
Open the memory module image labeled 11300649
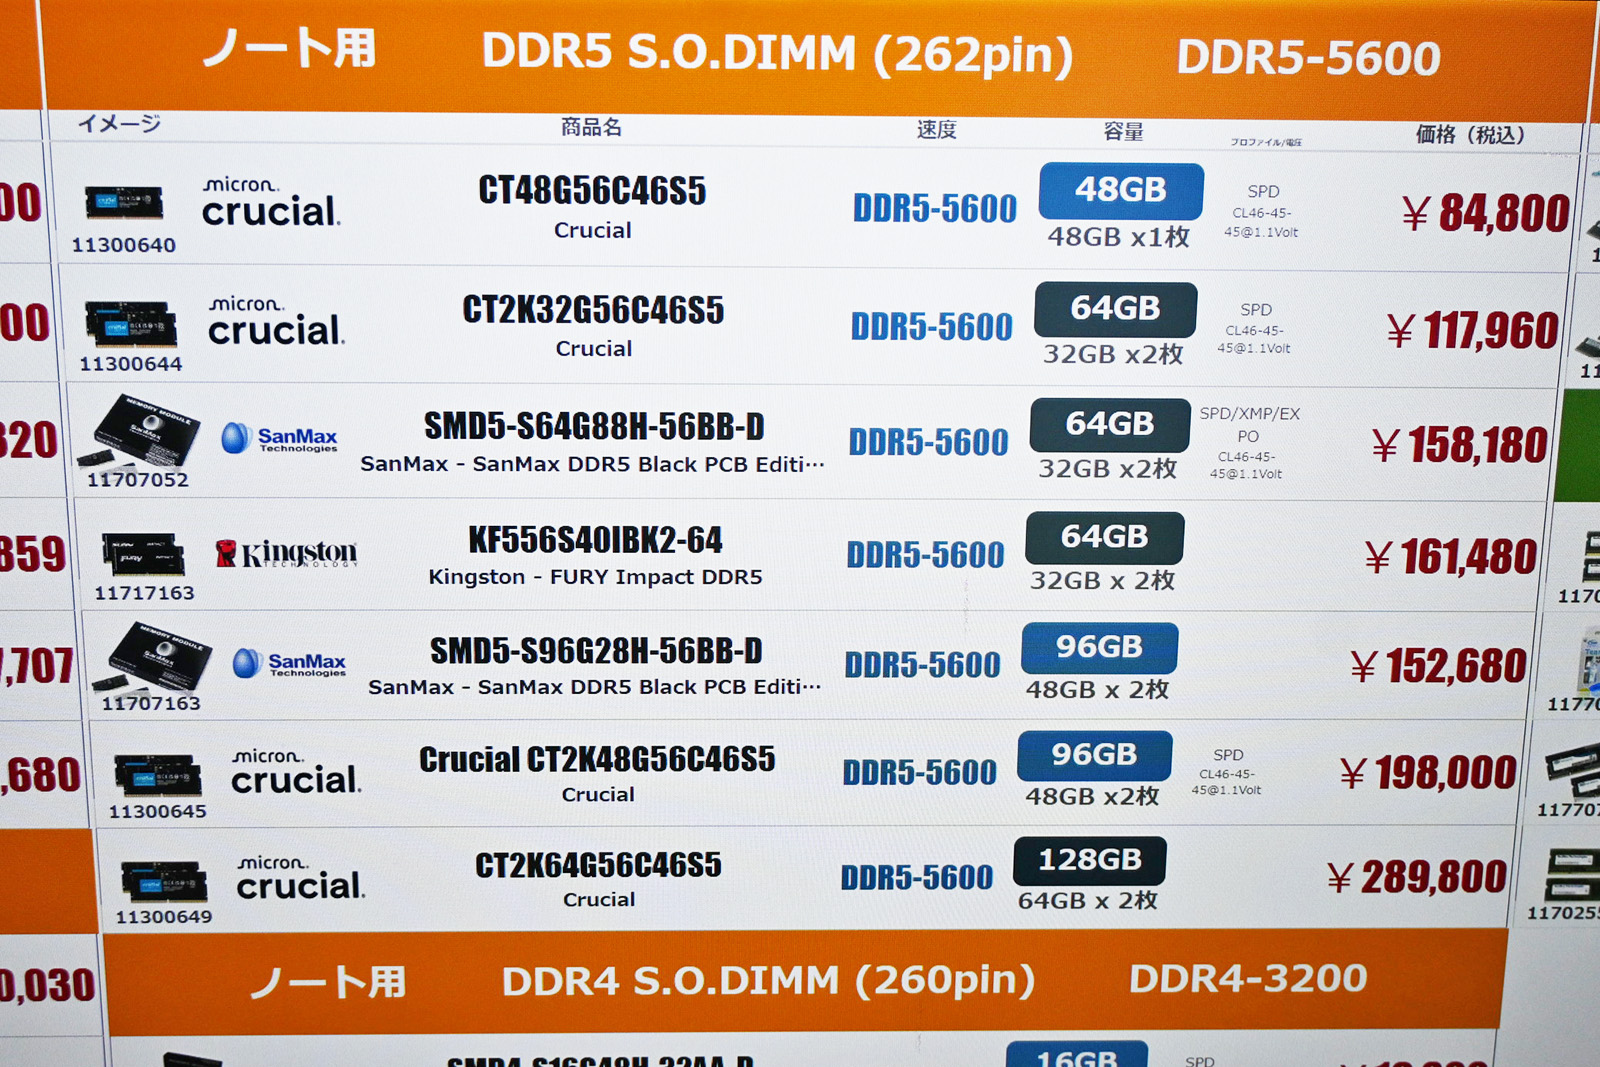pyautogui.click(x=164, y=882)
